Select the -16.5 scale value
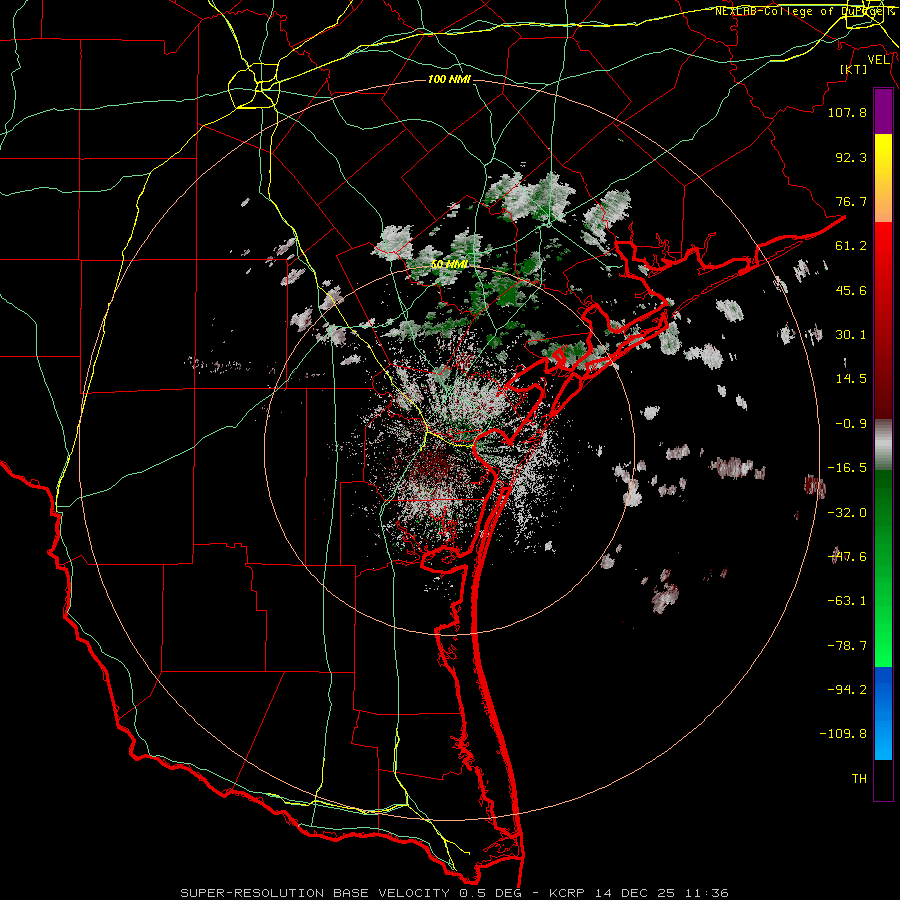The image size is (900, 900). (x=847, y=468)
